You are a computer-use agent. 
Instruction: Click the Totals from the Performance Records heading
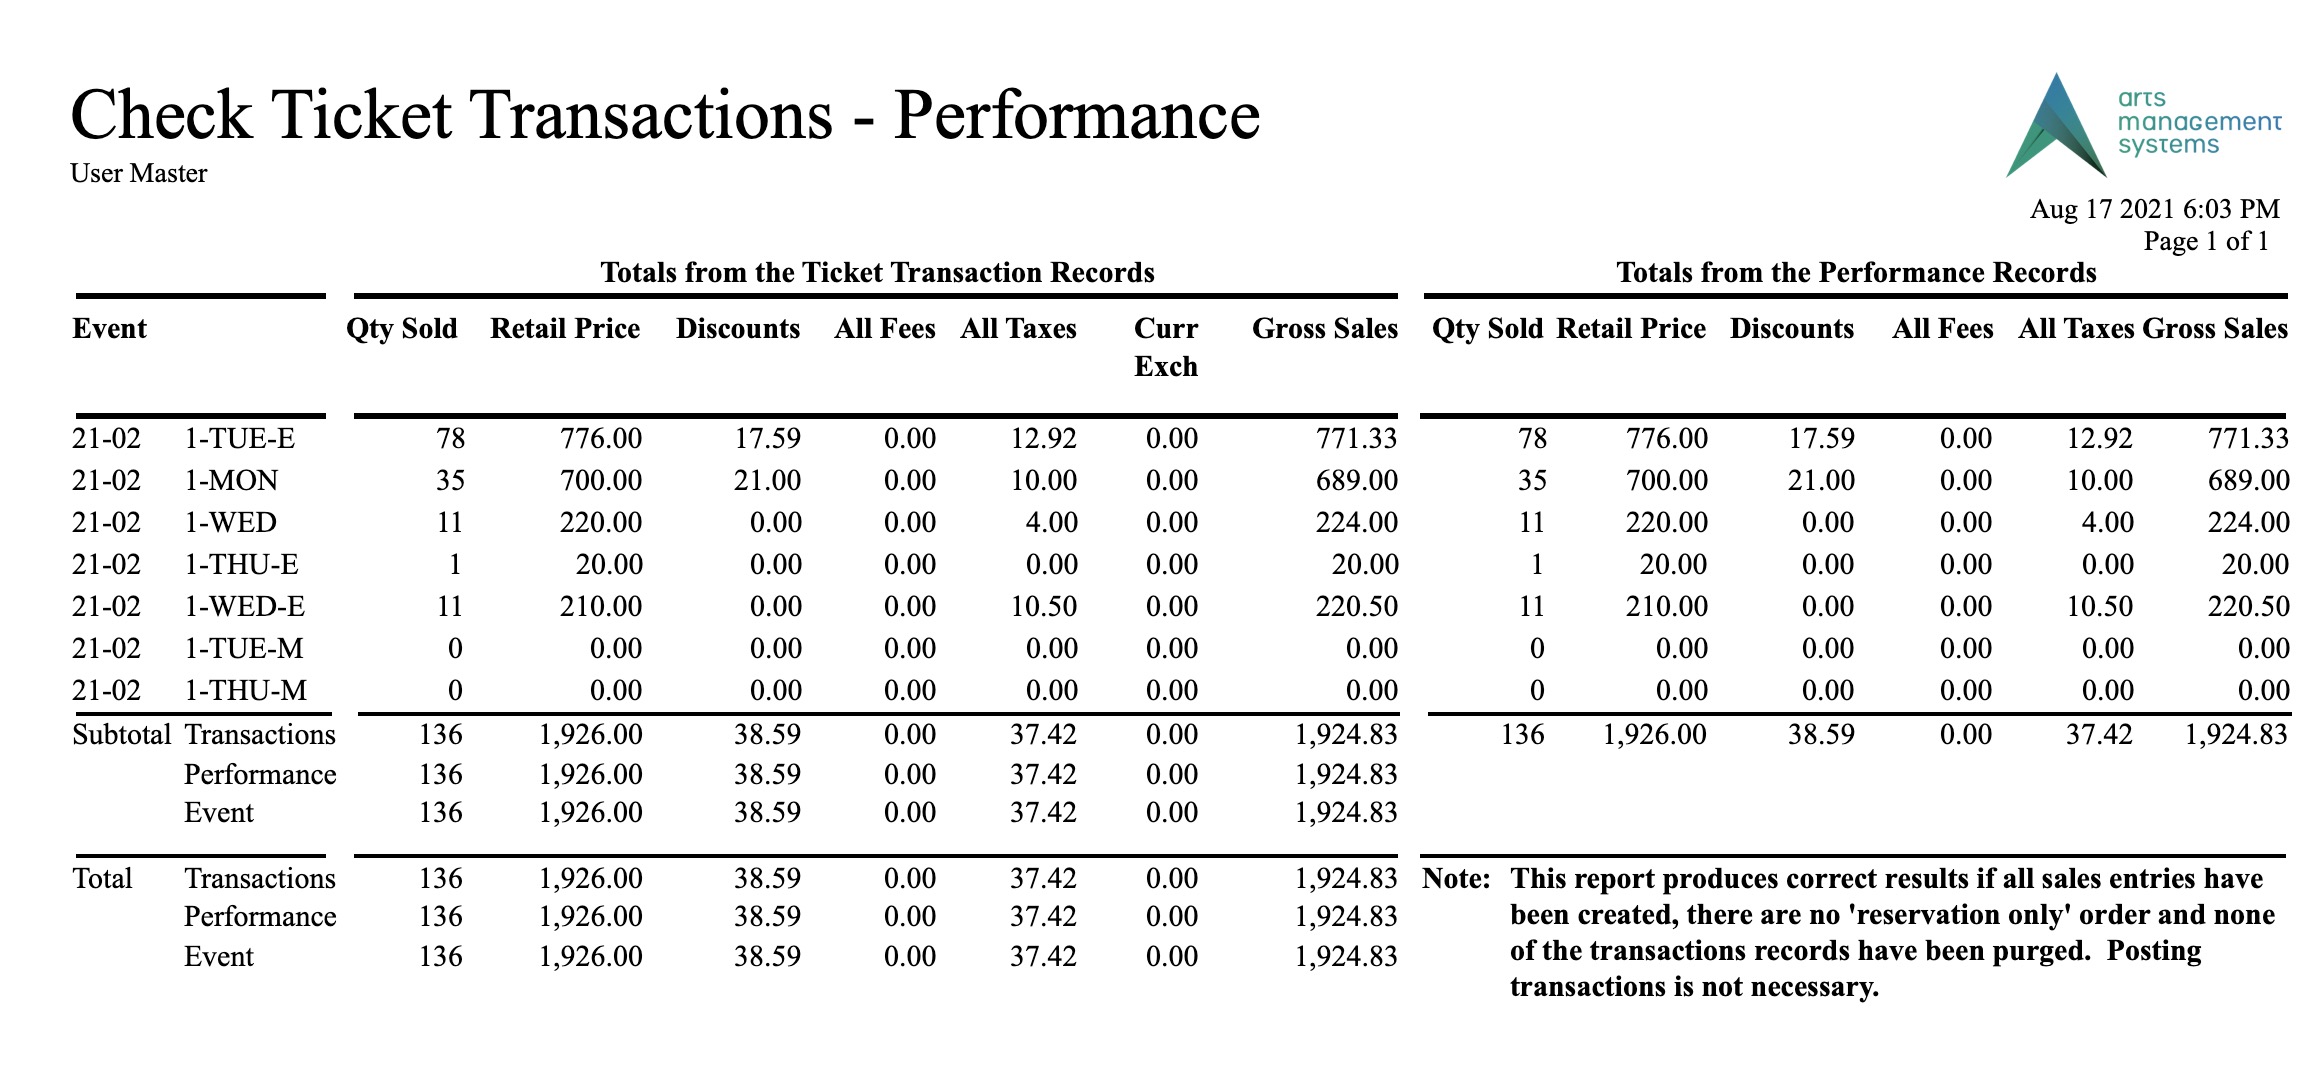coord(1856,273)
